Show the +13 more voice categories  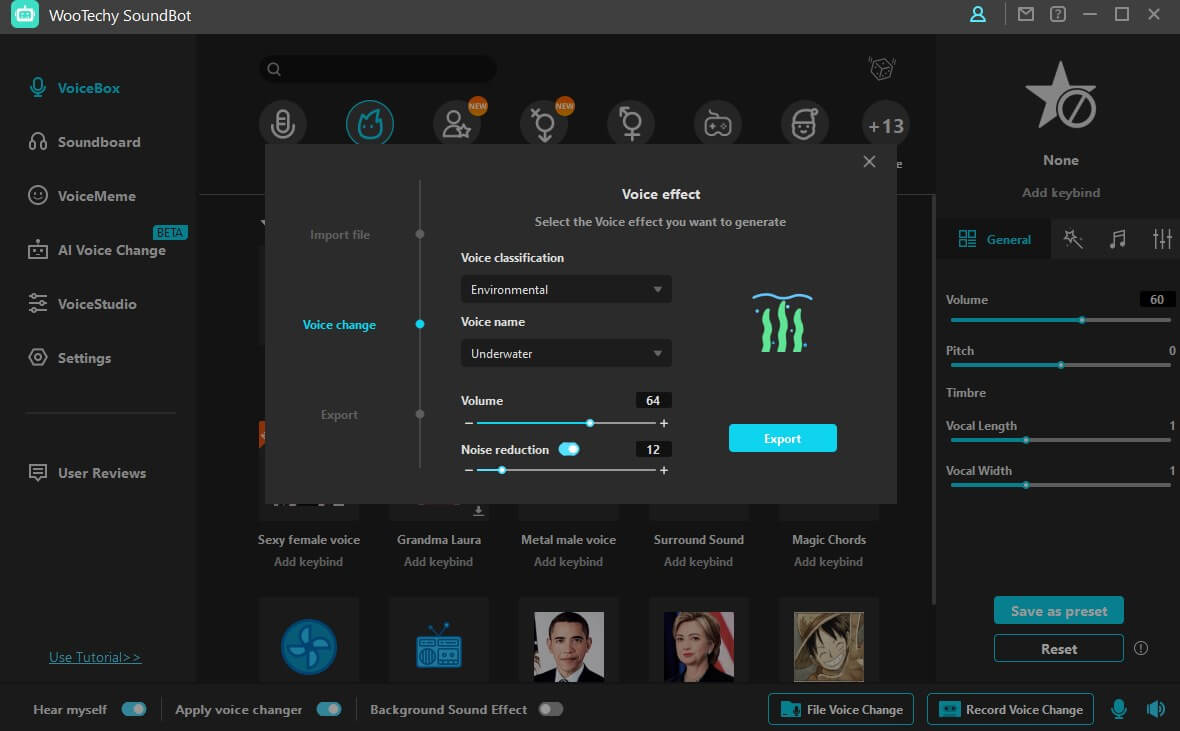point(886,126)
